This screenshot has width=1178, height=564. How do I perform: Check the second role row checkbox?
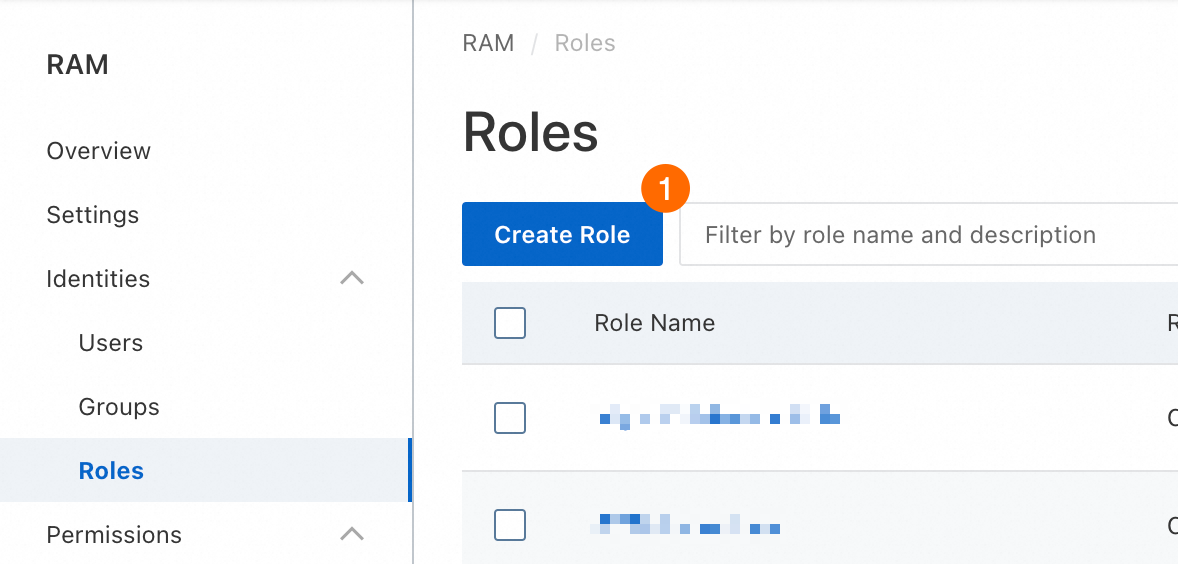(x=510, y=525)
